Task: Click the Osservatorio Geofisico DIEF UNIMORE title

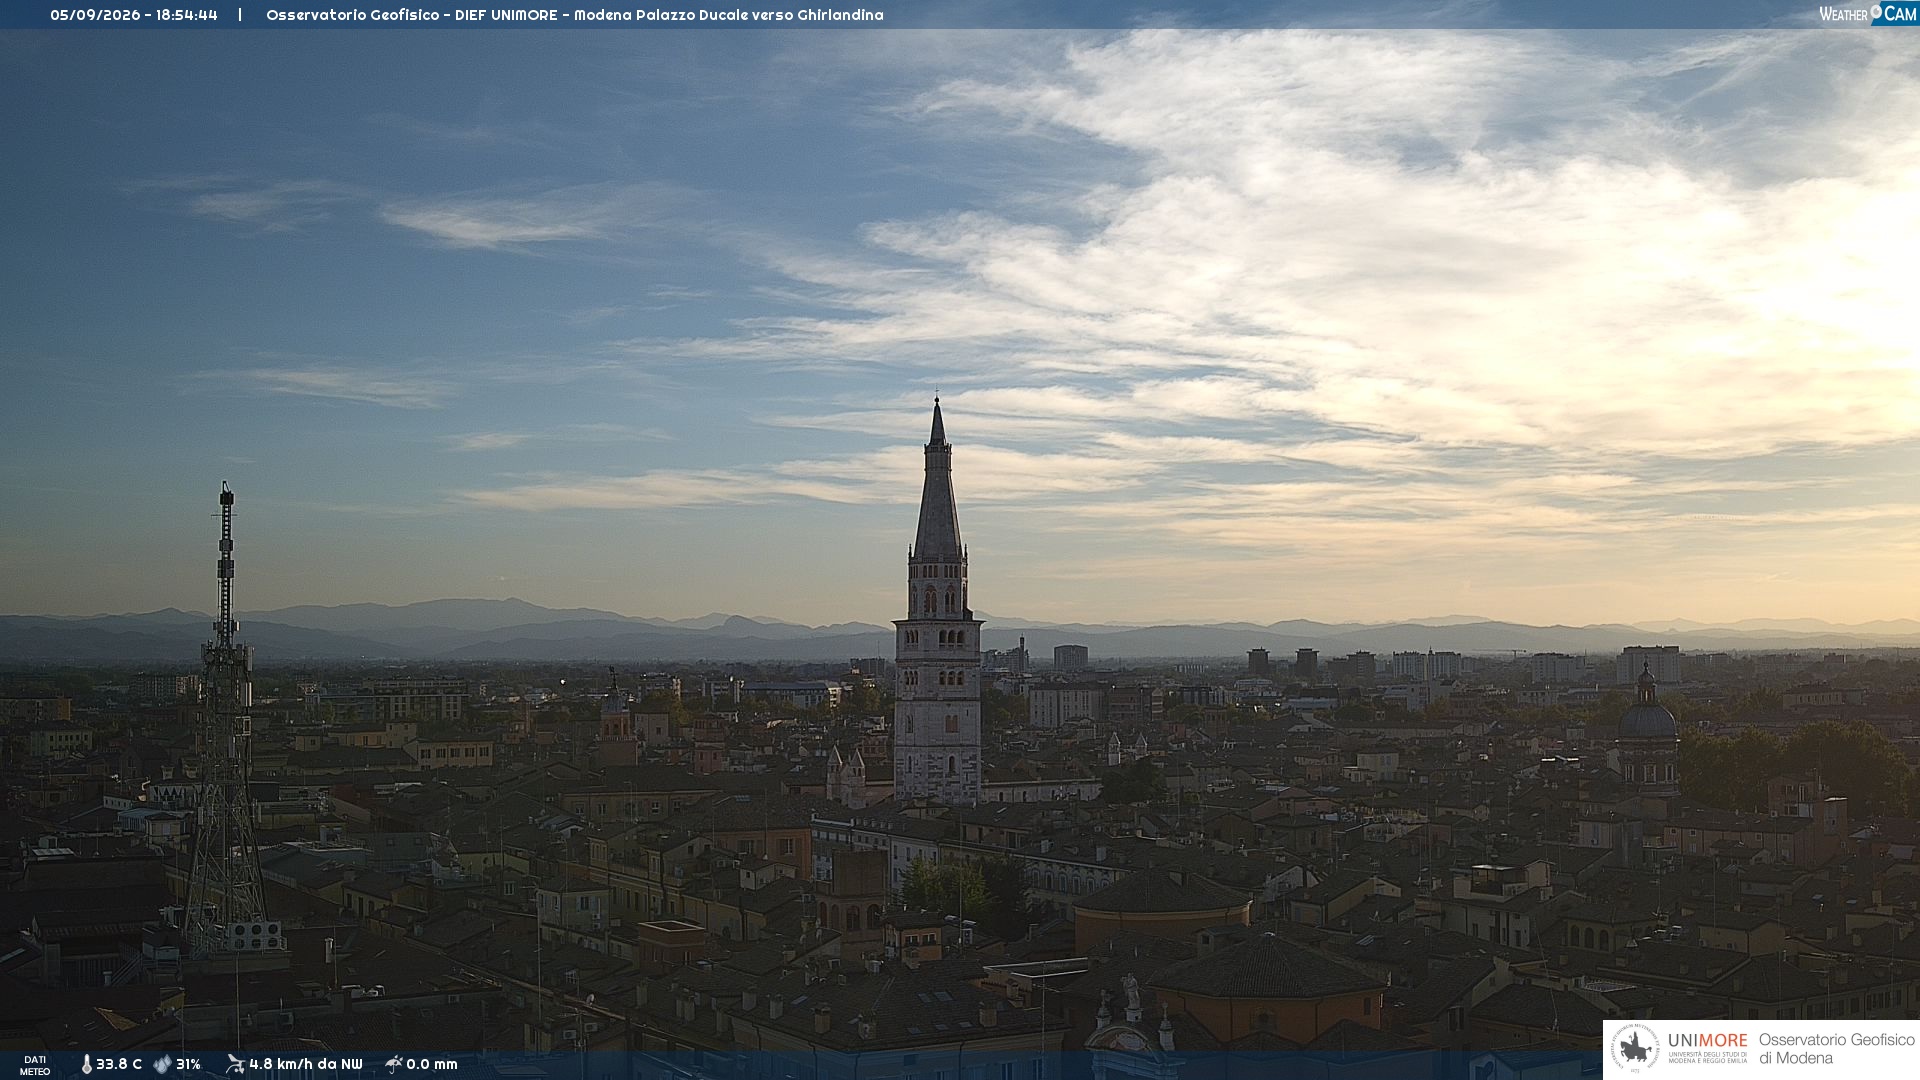Action: [x=412, y=15]
